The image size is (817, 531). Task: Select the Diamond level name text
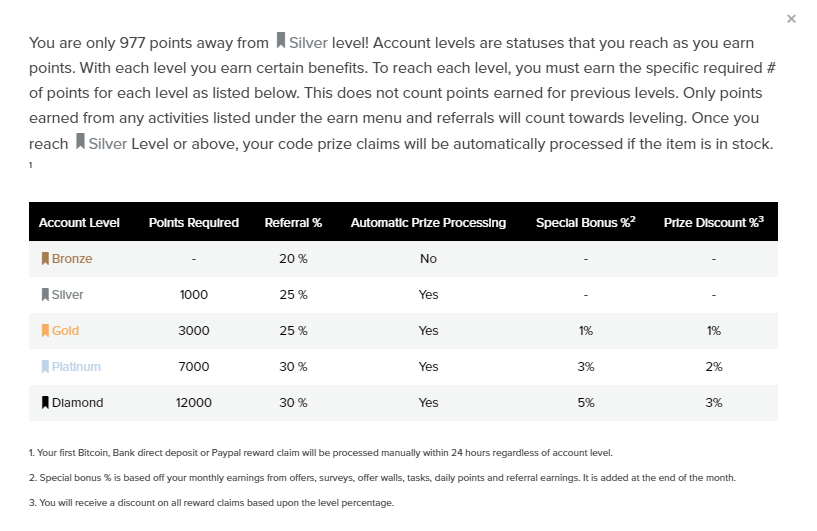coord(78,403)
